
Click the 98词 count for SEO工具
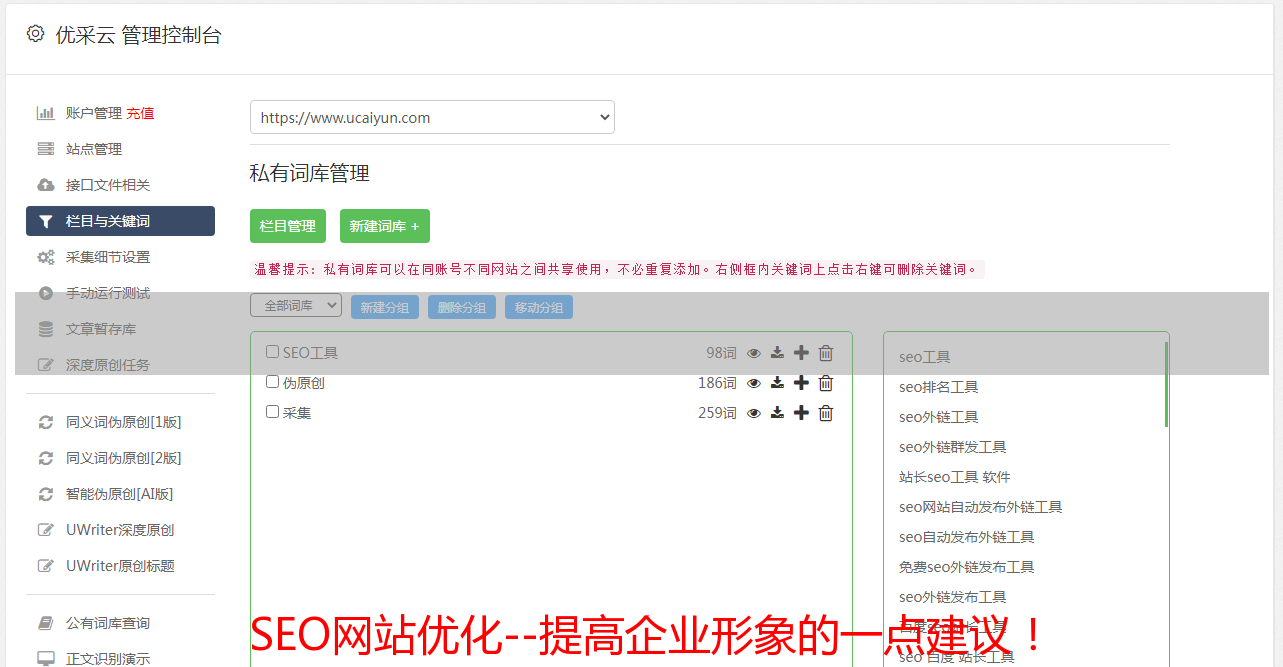tap(721, 353)
